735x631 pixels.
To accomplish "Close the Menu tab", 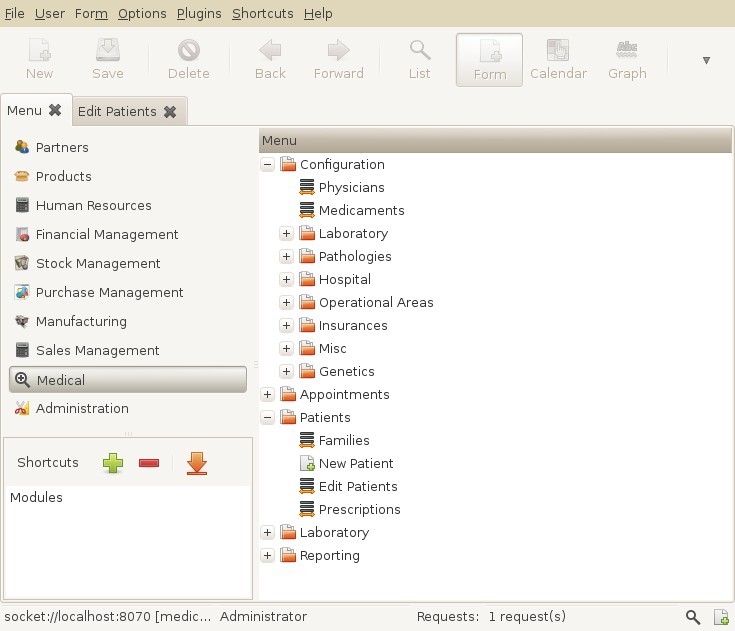I will pyautogui.click(x=55, y=111).
